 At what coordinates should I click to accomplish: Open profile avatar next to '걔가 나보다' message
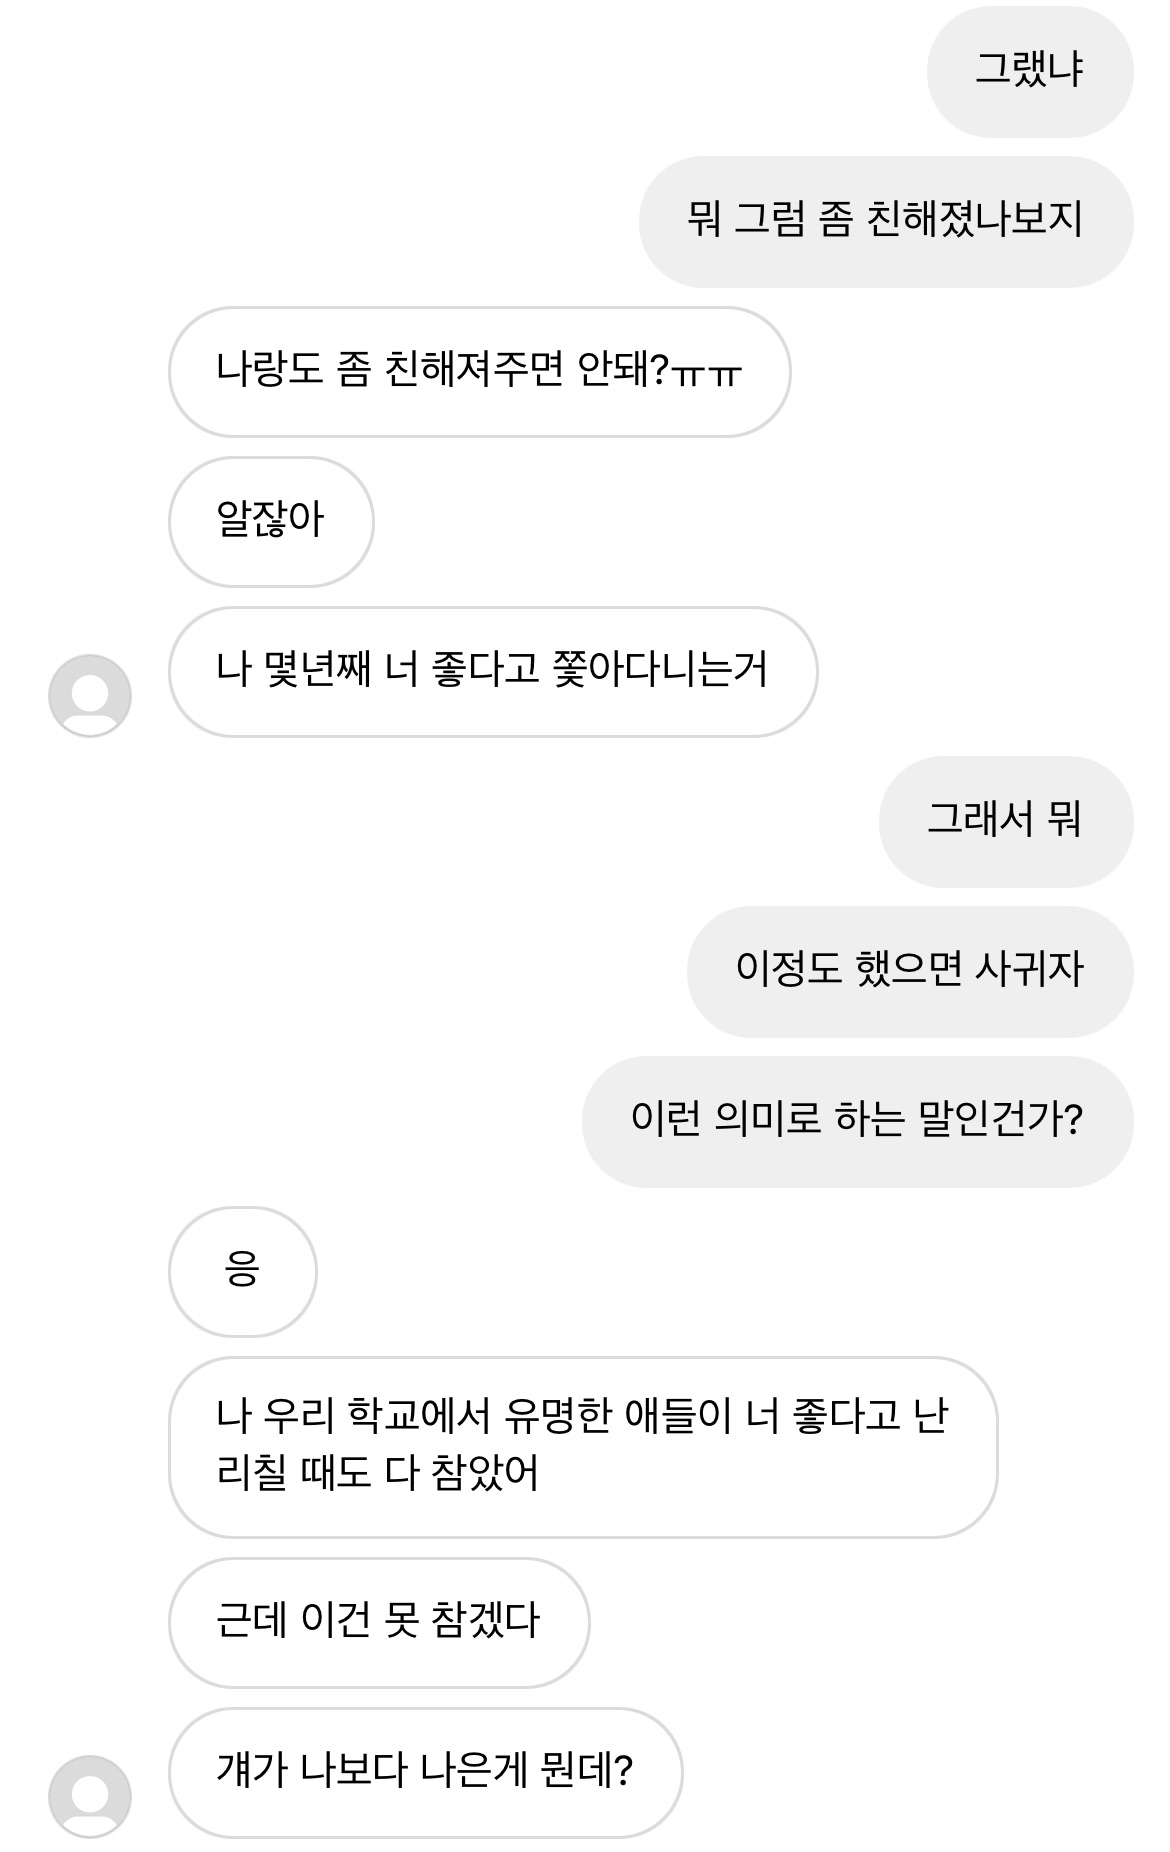[x=90, y=1796]
